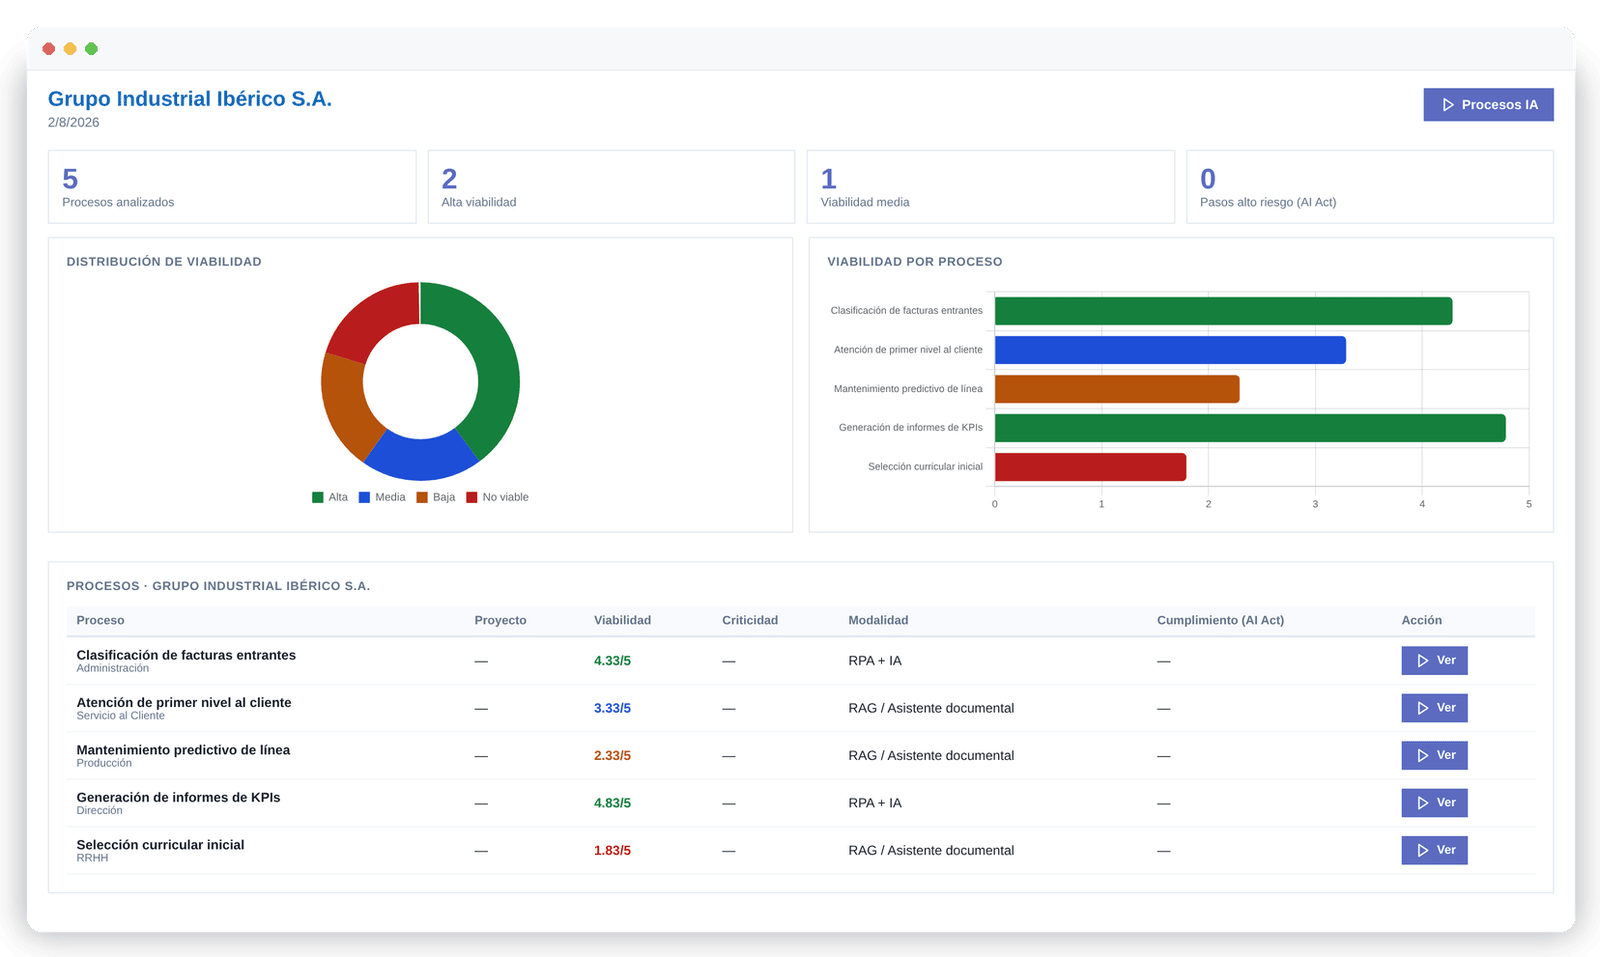Click the 4.33/5 viability value
Screen dimensions: 1600x957
click(612, 661)
